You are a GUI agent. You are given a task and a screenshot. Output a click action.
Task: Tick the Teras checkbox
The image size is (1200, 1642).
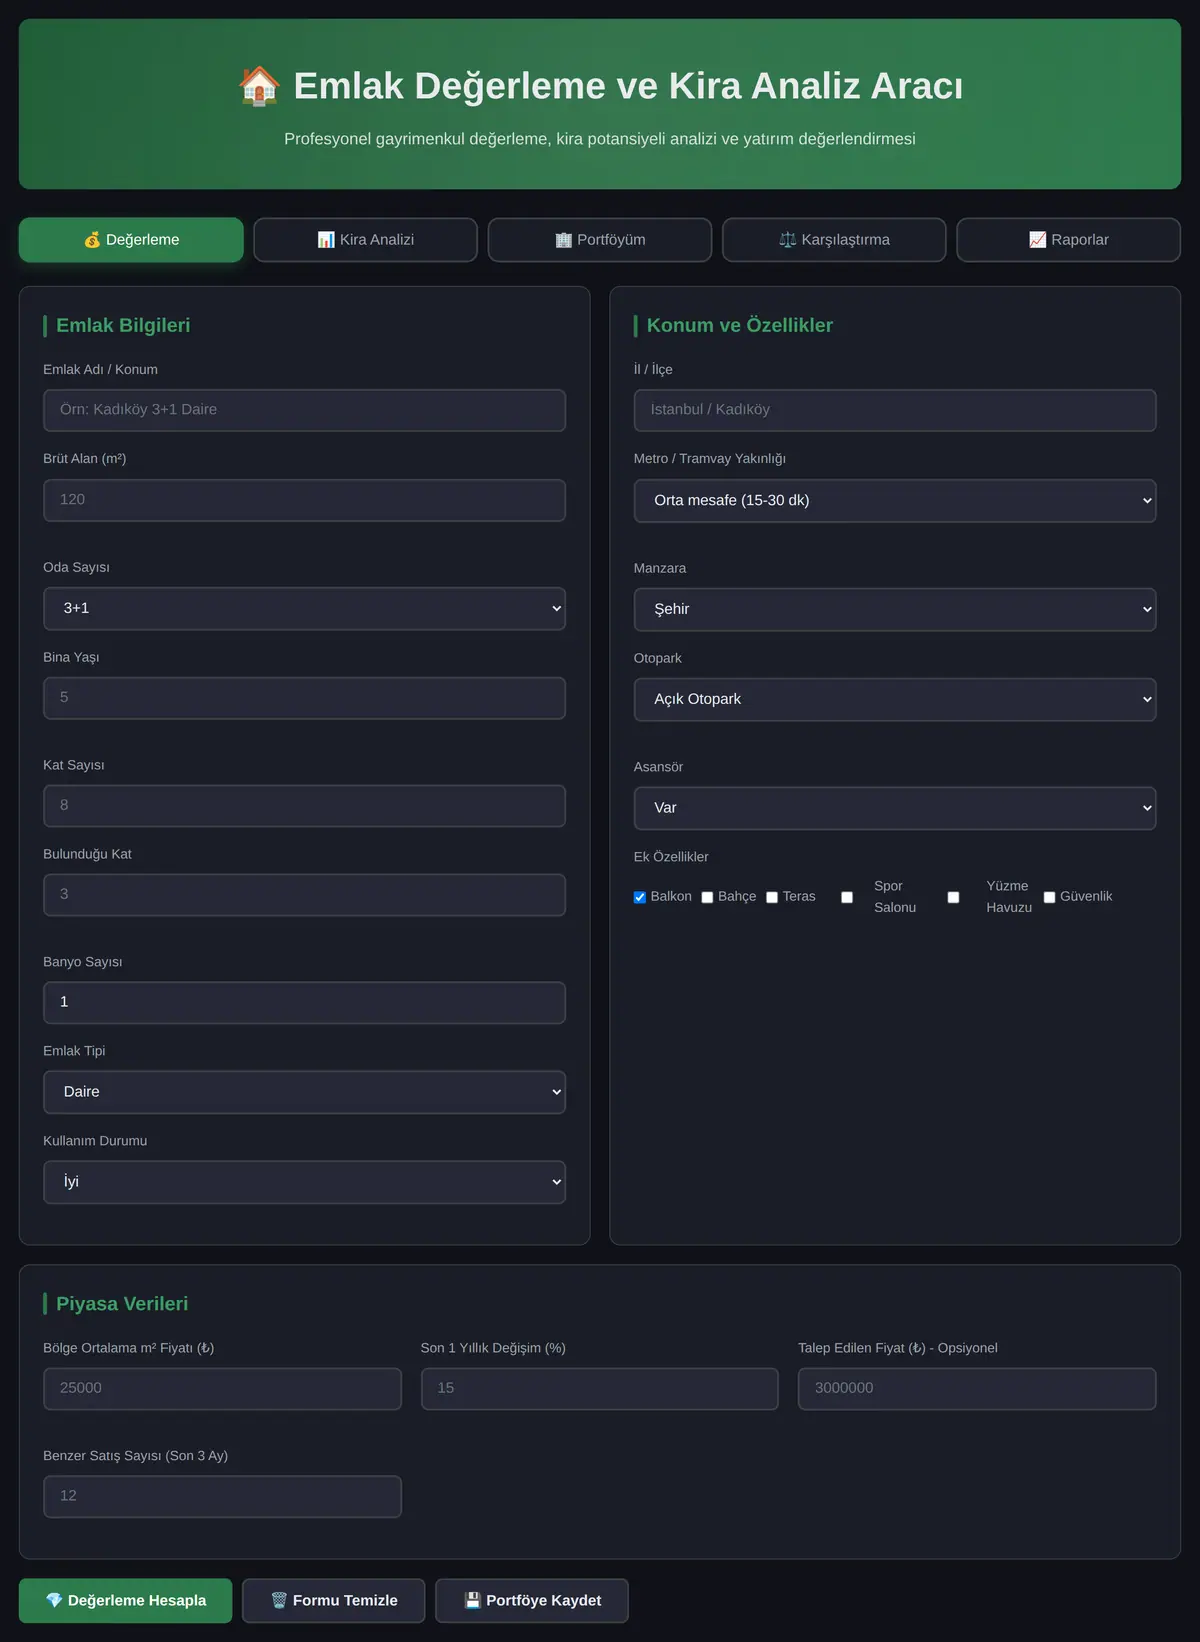[772, 897]
